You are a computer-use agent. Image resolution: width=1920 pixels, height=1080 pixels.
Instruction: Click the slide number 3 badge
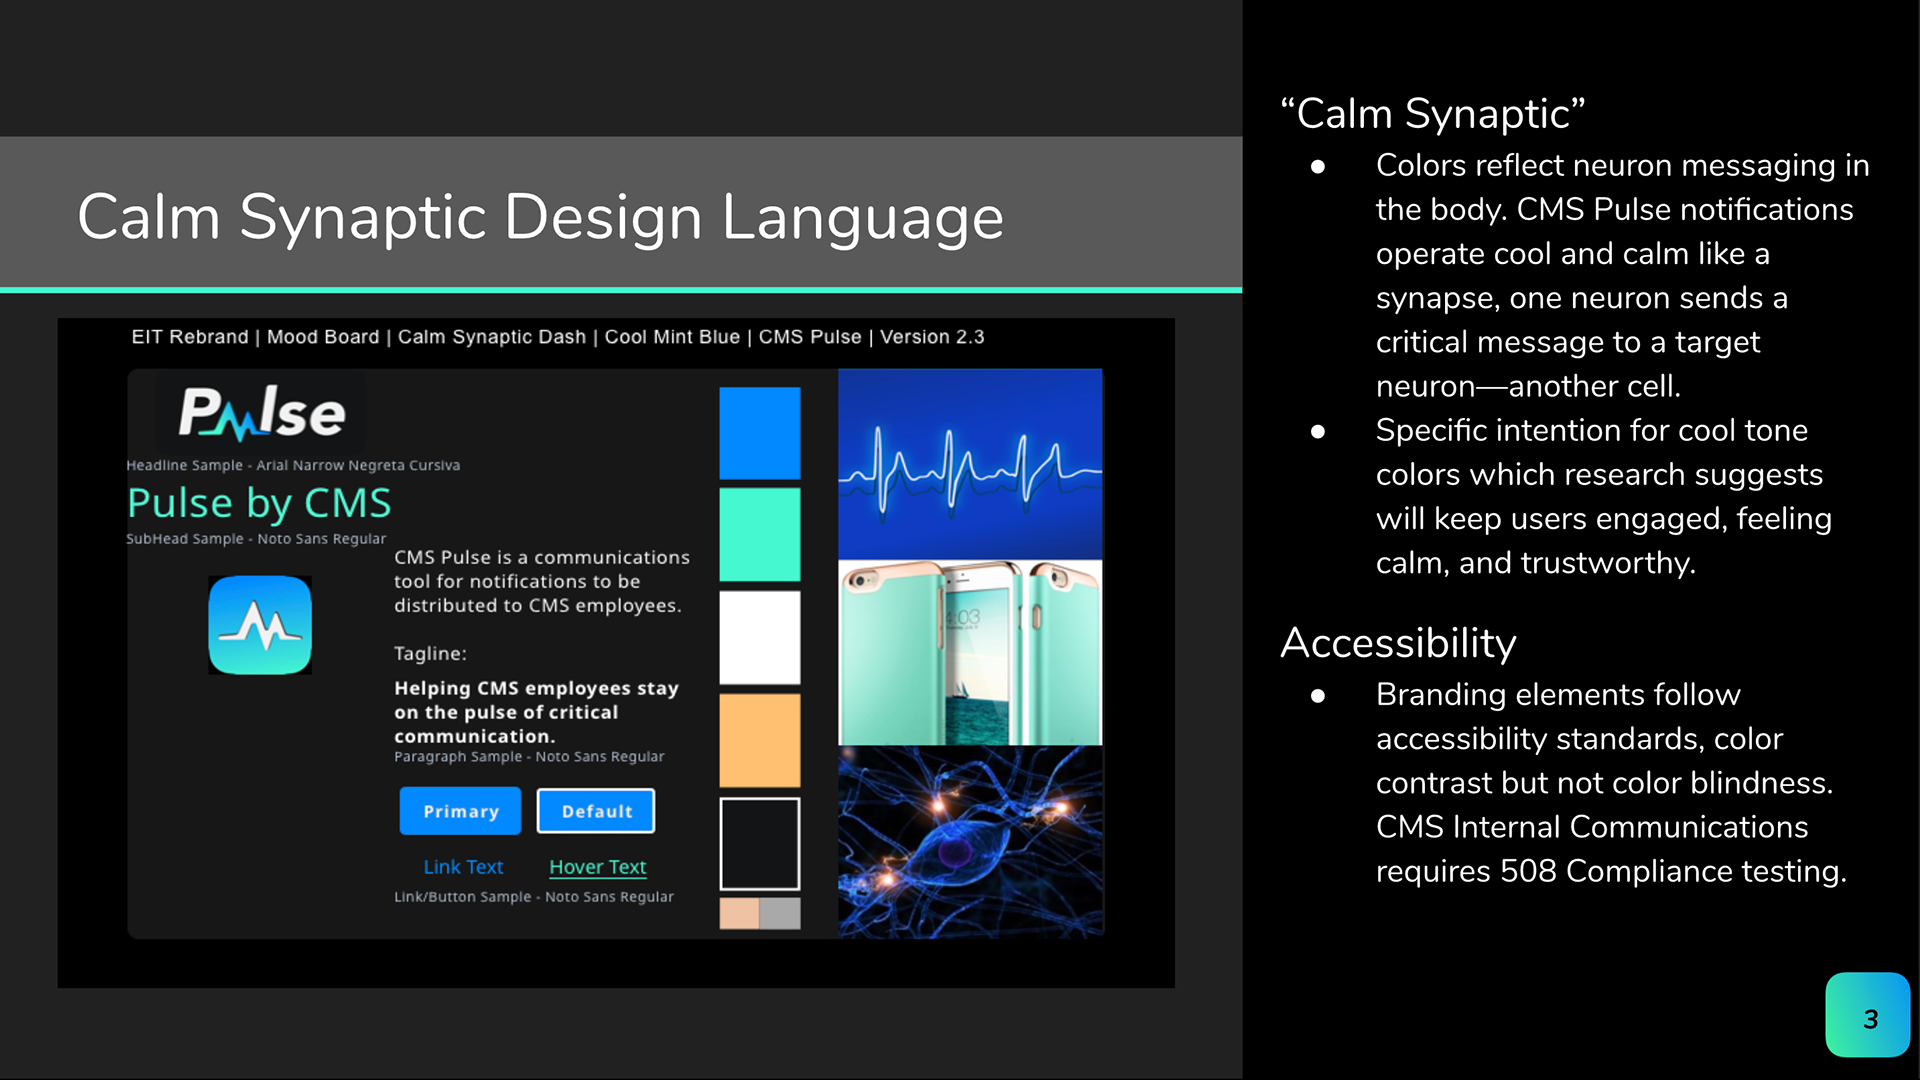[x=1868, y=1015]
